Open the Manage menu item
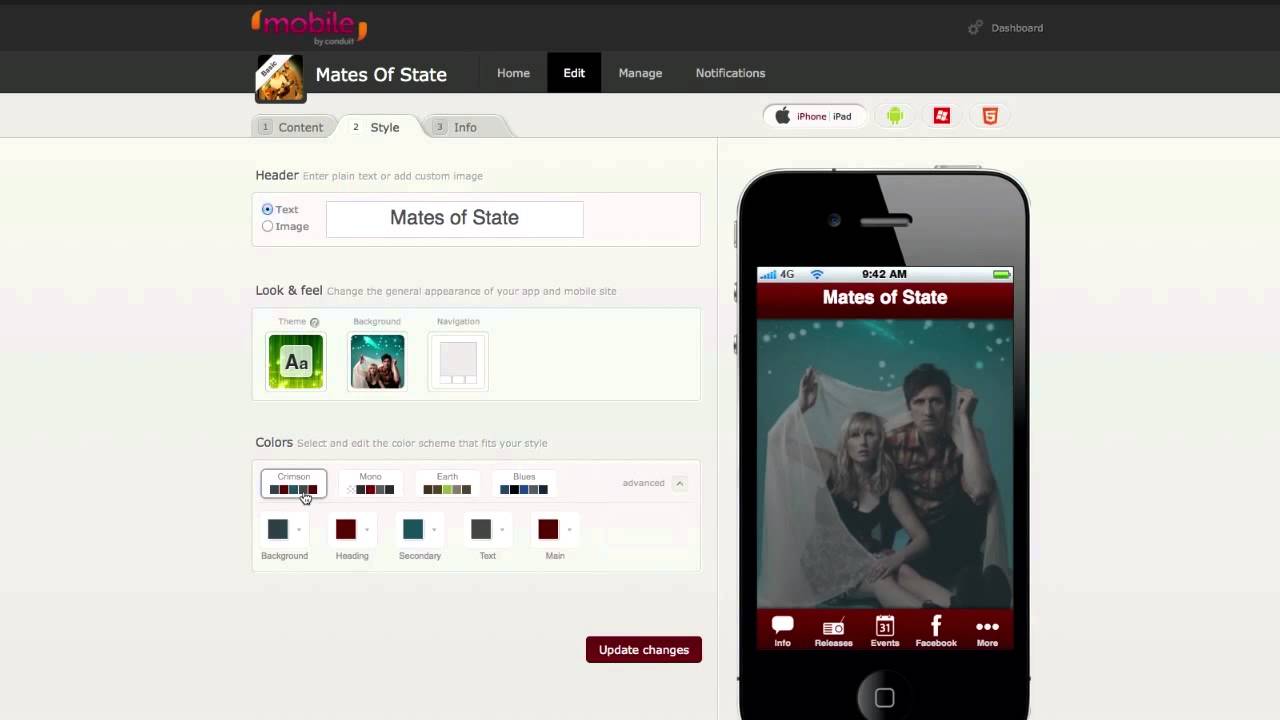This screenshot has height=720, width=1280. coord(640,73)
